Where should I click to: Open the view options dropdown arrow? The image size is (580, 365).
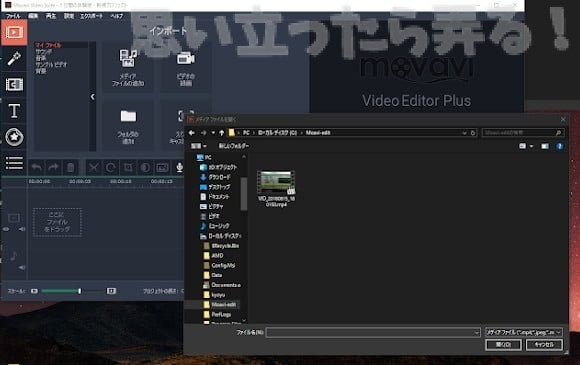click(x=531, y=146)
